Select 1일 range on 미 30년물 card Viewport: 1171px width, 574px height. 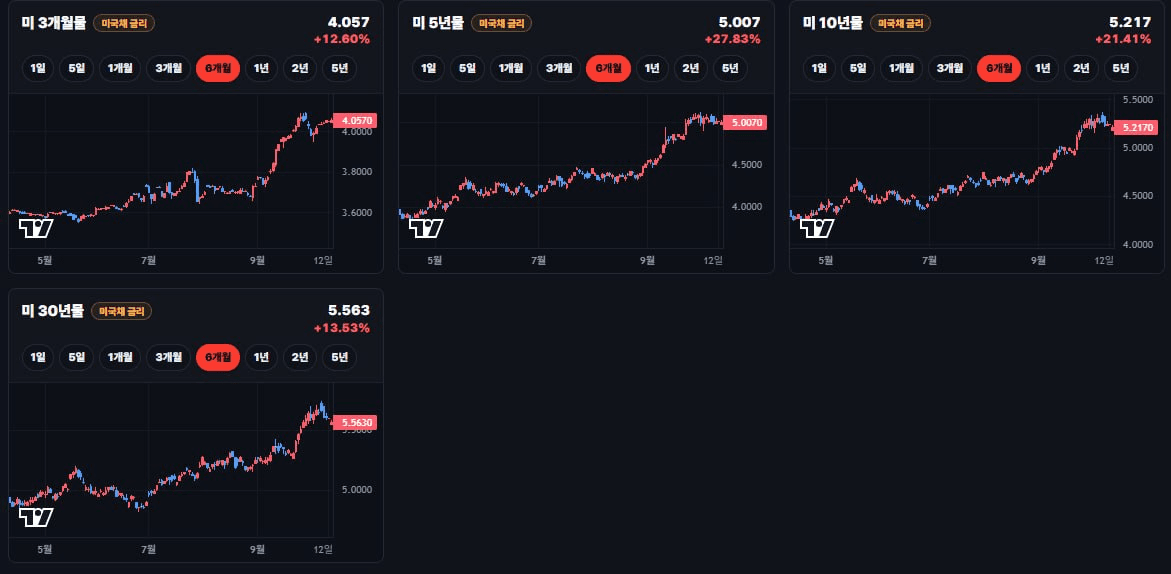tap(37, 358)
